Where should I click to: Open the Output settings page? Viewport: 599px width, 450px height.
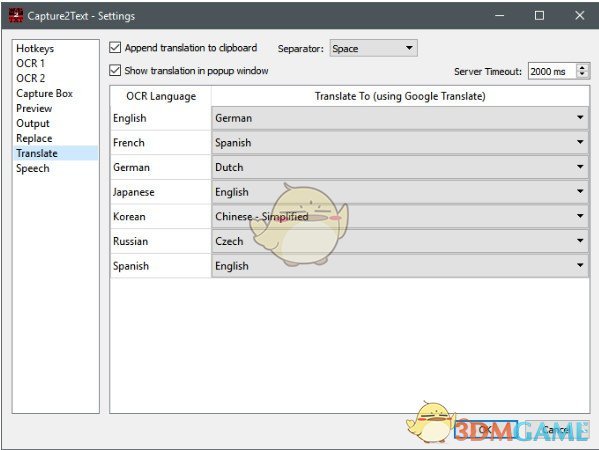tap(55, 123)
